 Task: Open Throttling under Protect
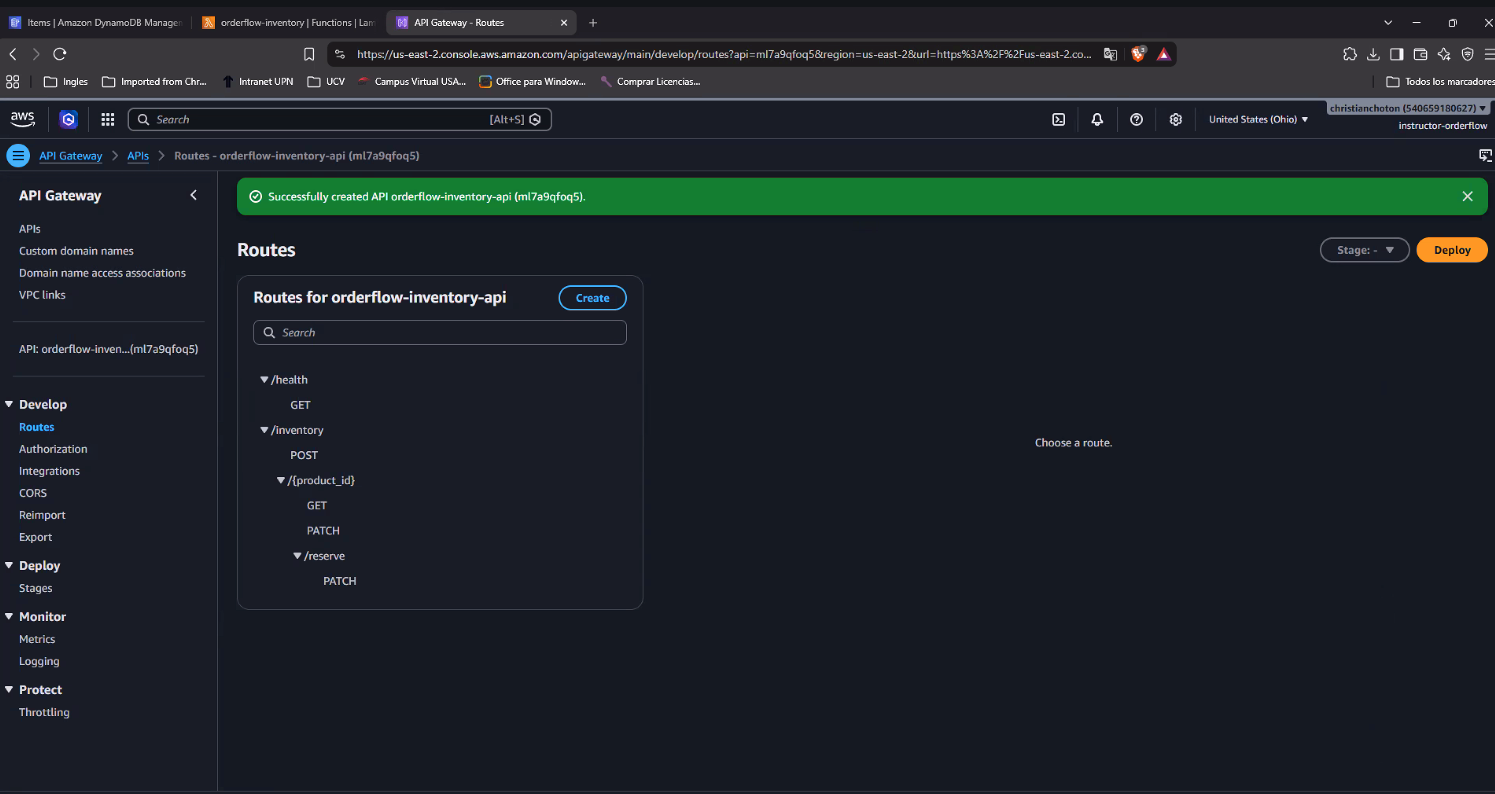44,712
